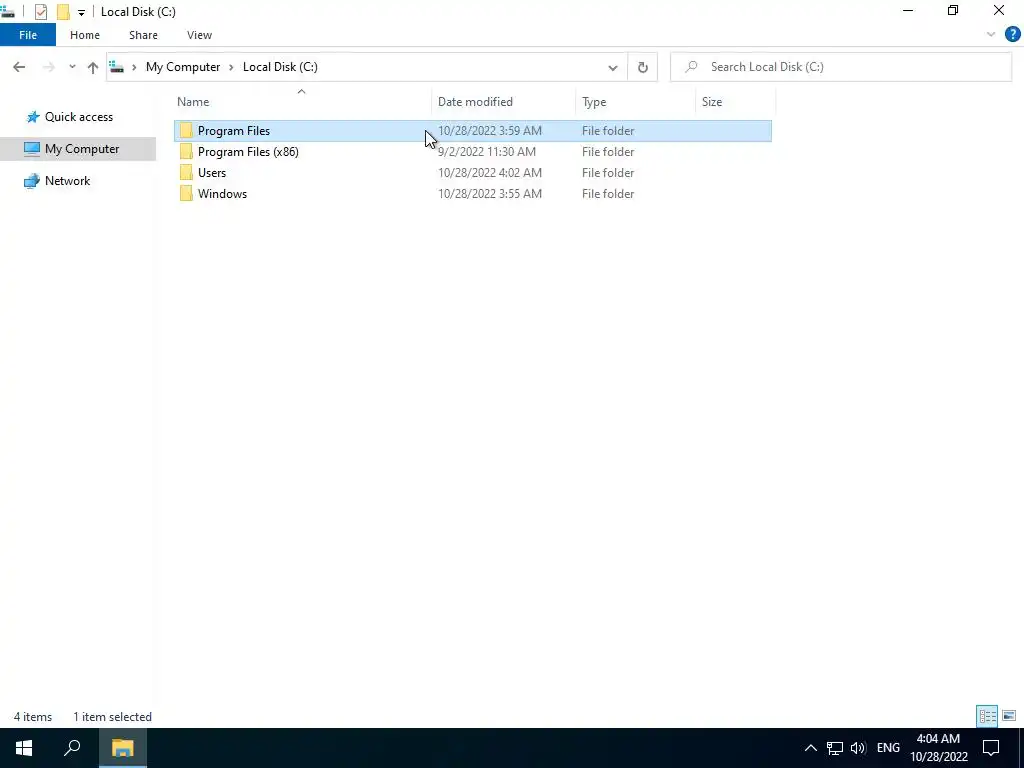Select the Program Files (x86) folder
The width and height of the screenshot is (1024, 768).
[248, 152]
